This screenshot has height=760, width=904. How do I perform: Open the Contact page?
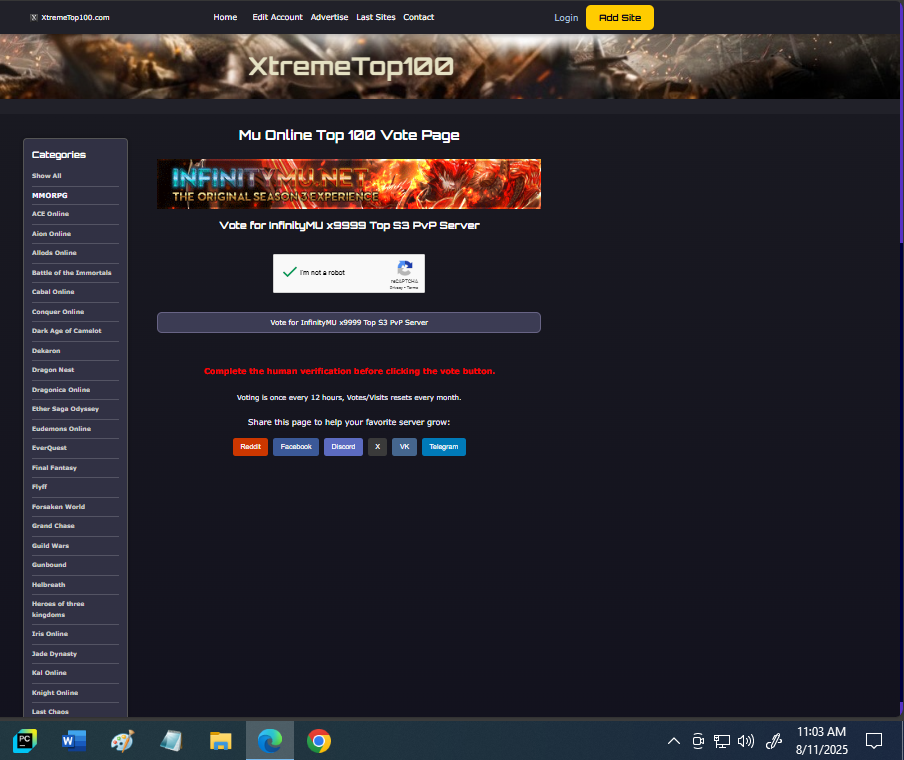[x=419, y=17]
